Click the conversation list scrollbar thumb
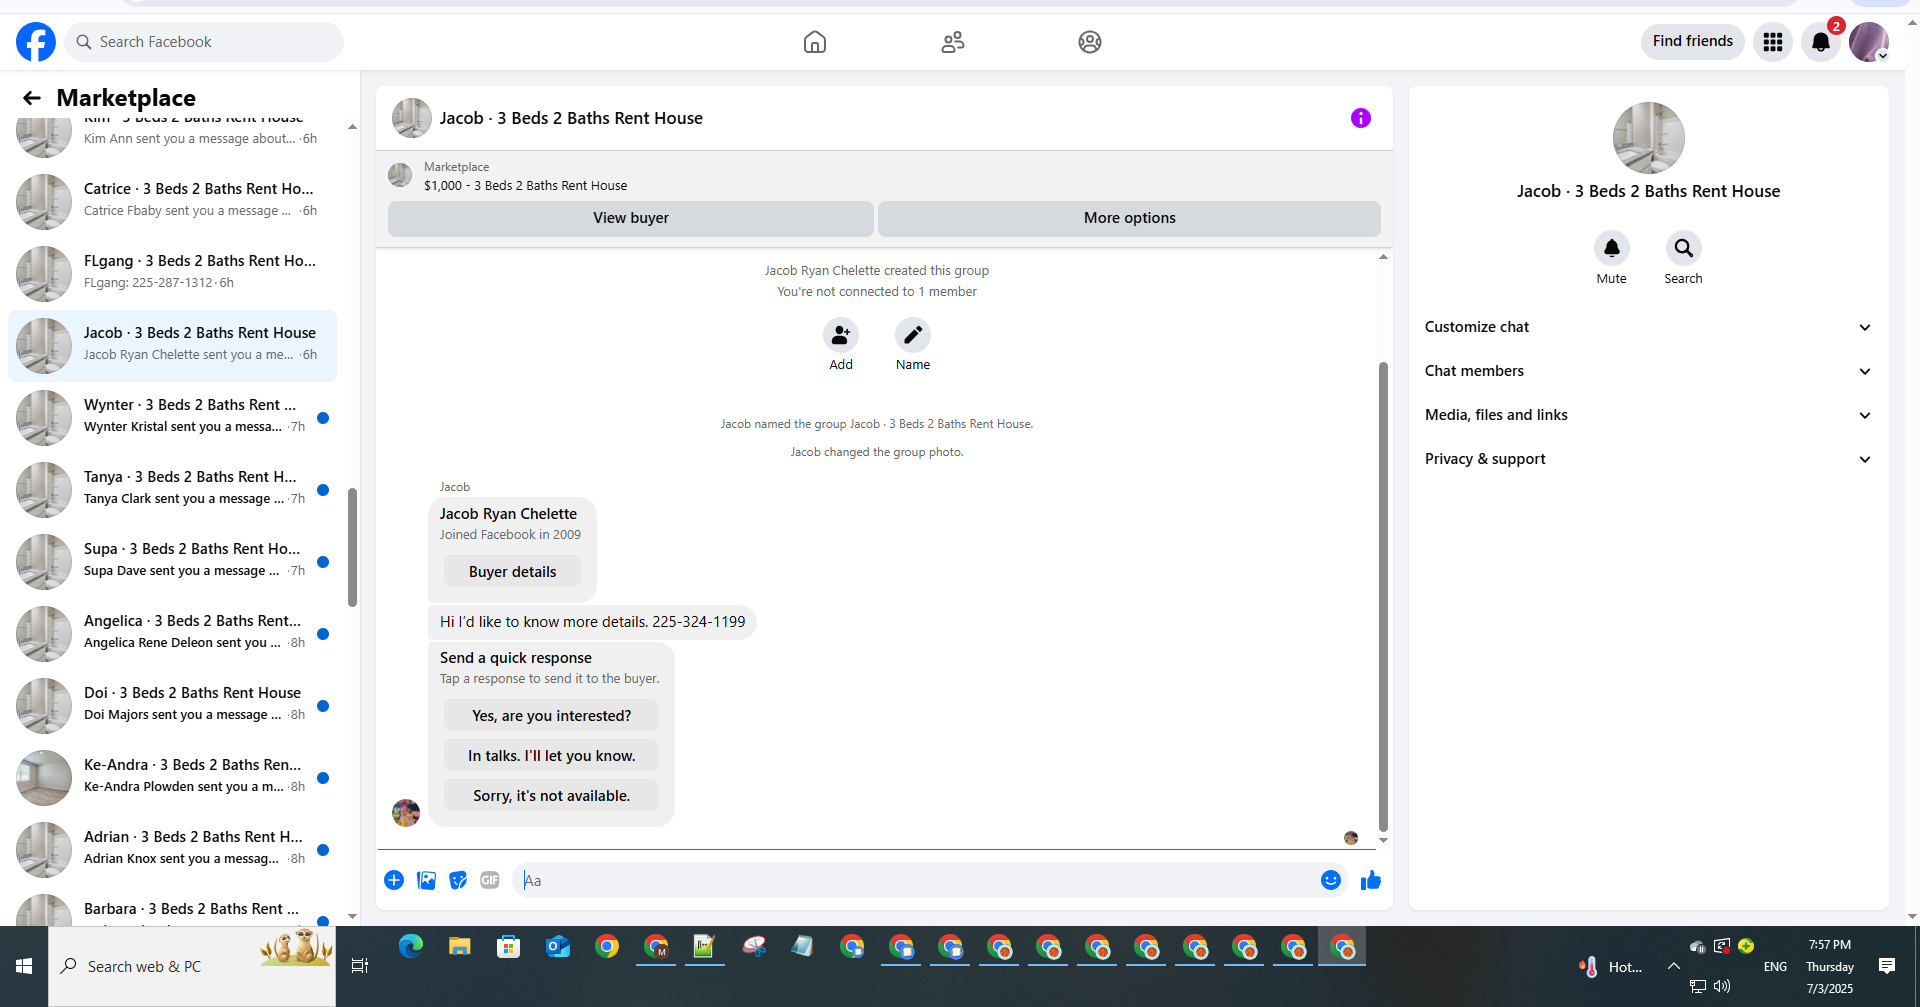 click(x=352, y=547)
